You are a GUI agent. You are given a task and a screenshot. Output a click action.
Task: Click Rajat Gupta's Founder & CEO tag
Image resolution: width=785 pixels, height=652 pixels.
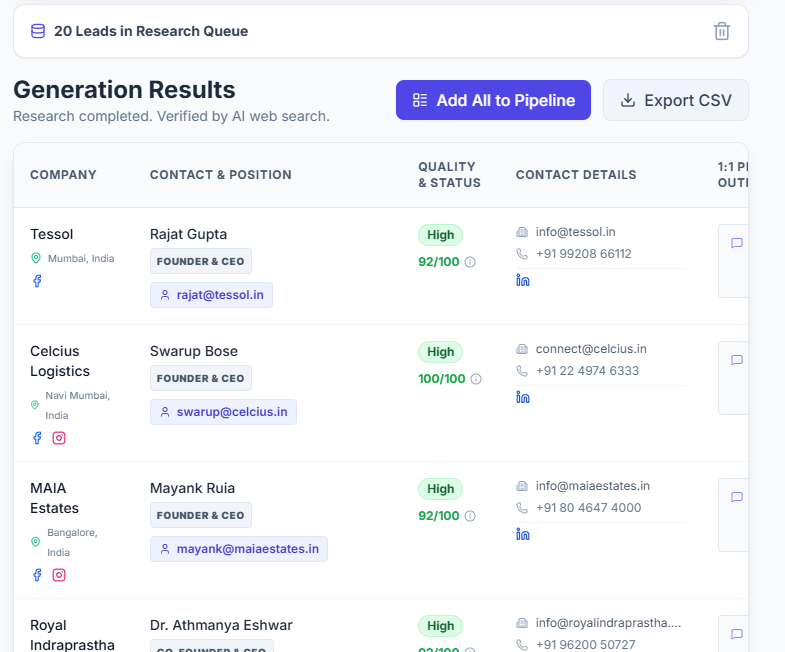pos(201,261)
